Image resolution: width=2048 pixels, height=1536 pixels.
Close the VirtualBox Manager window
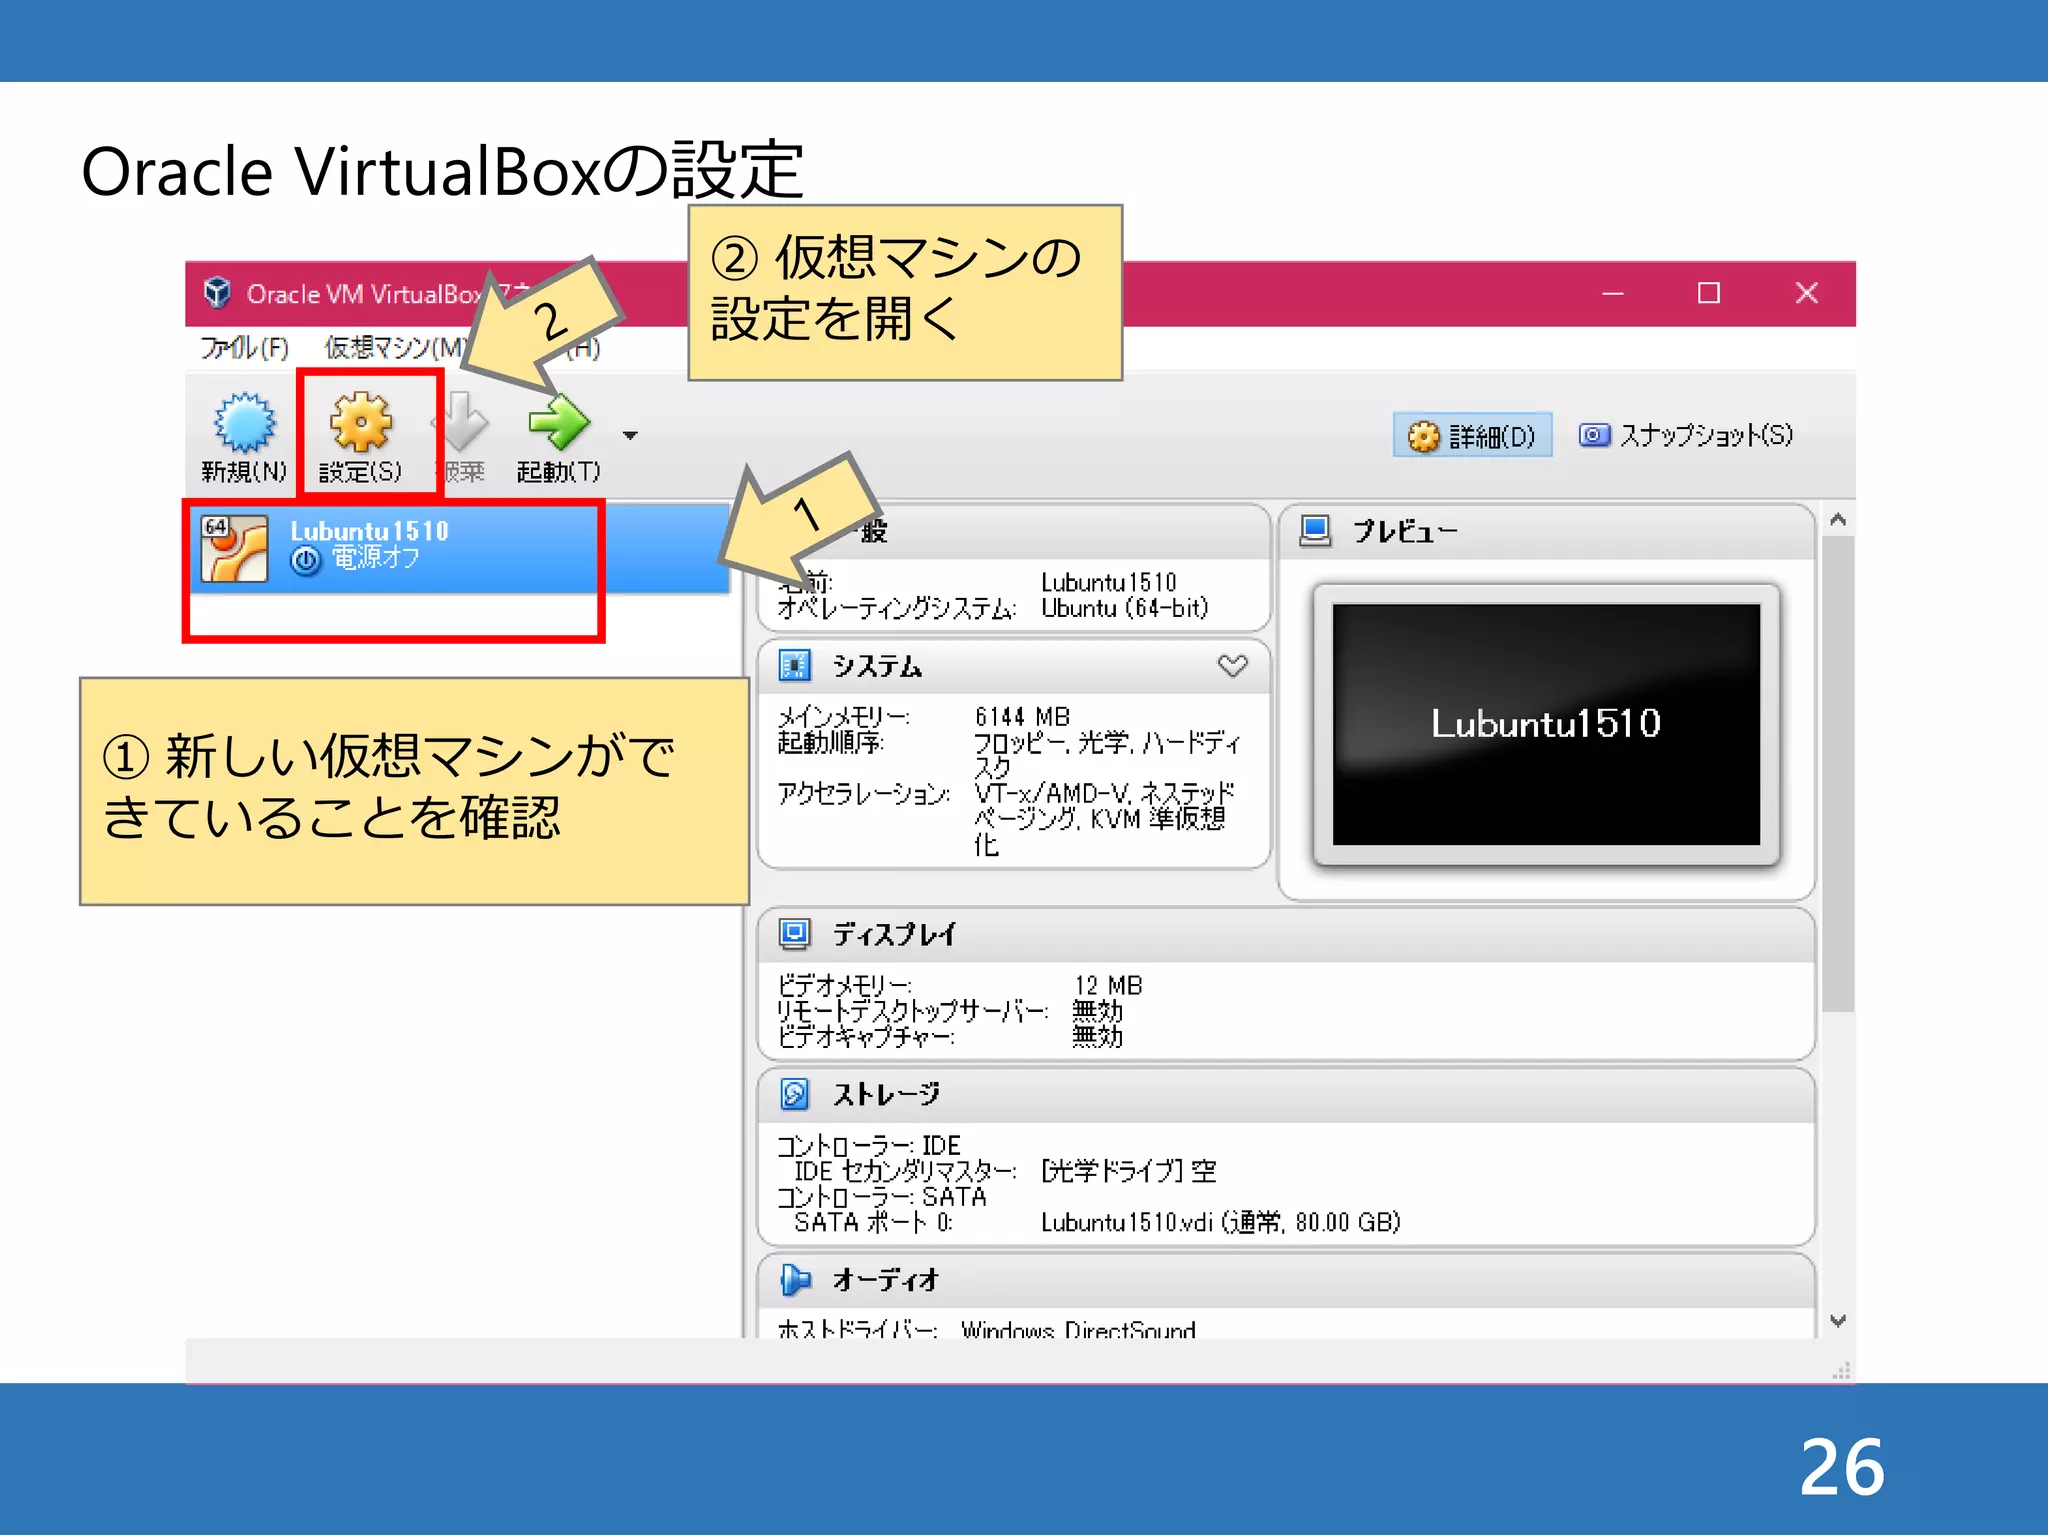click(x=1806, y=293)
